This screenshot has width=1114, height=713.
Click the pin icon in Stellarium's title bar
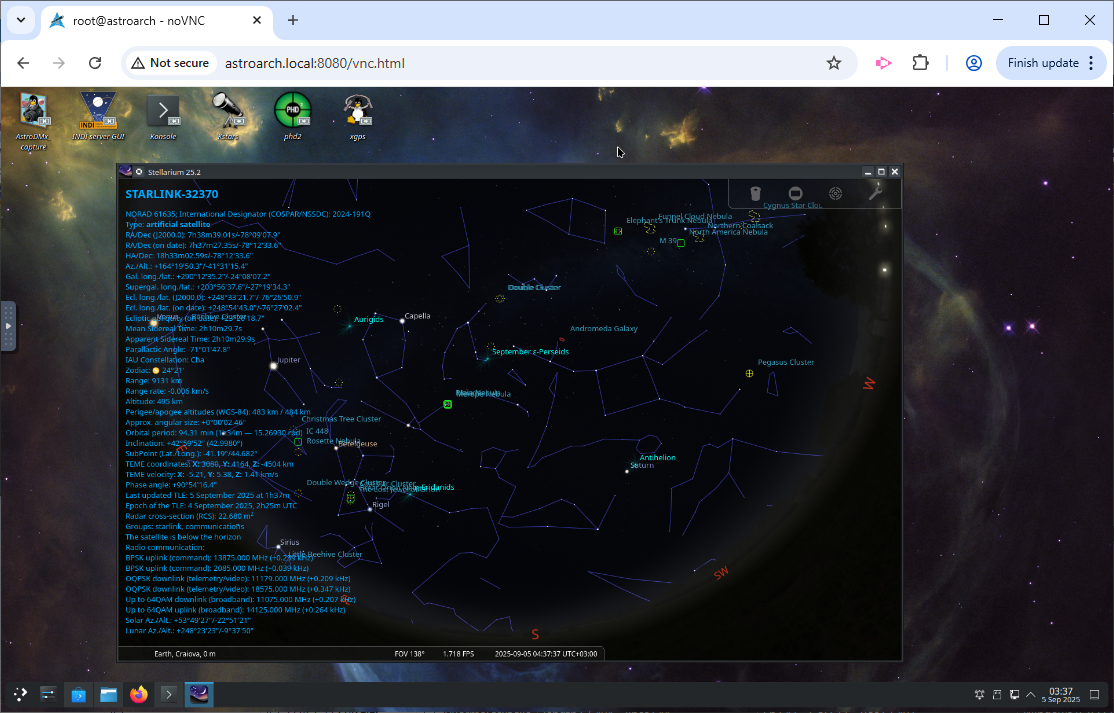139,172
